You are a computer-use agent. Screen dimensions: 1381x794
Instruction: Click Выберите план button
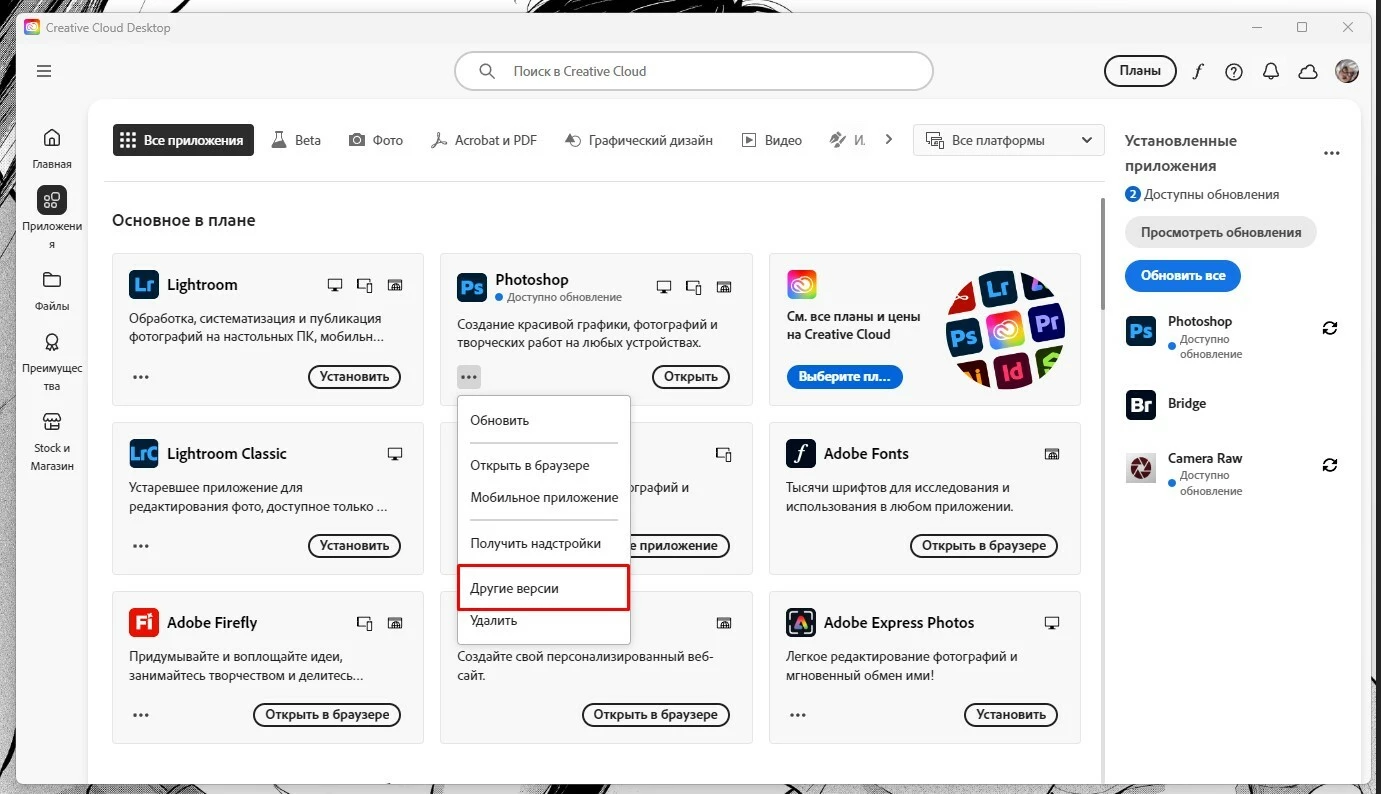point(845,377)
